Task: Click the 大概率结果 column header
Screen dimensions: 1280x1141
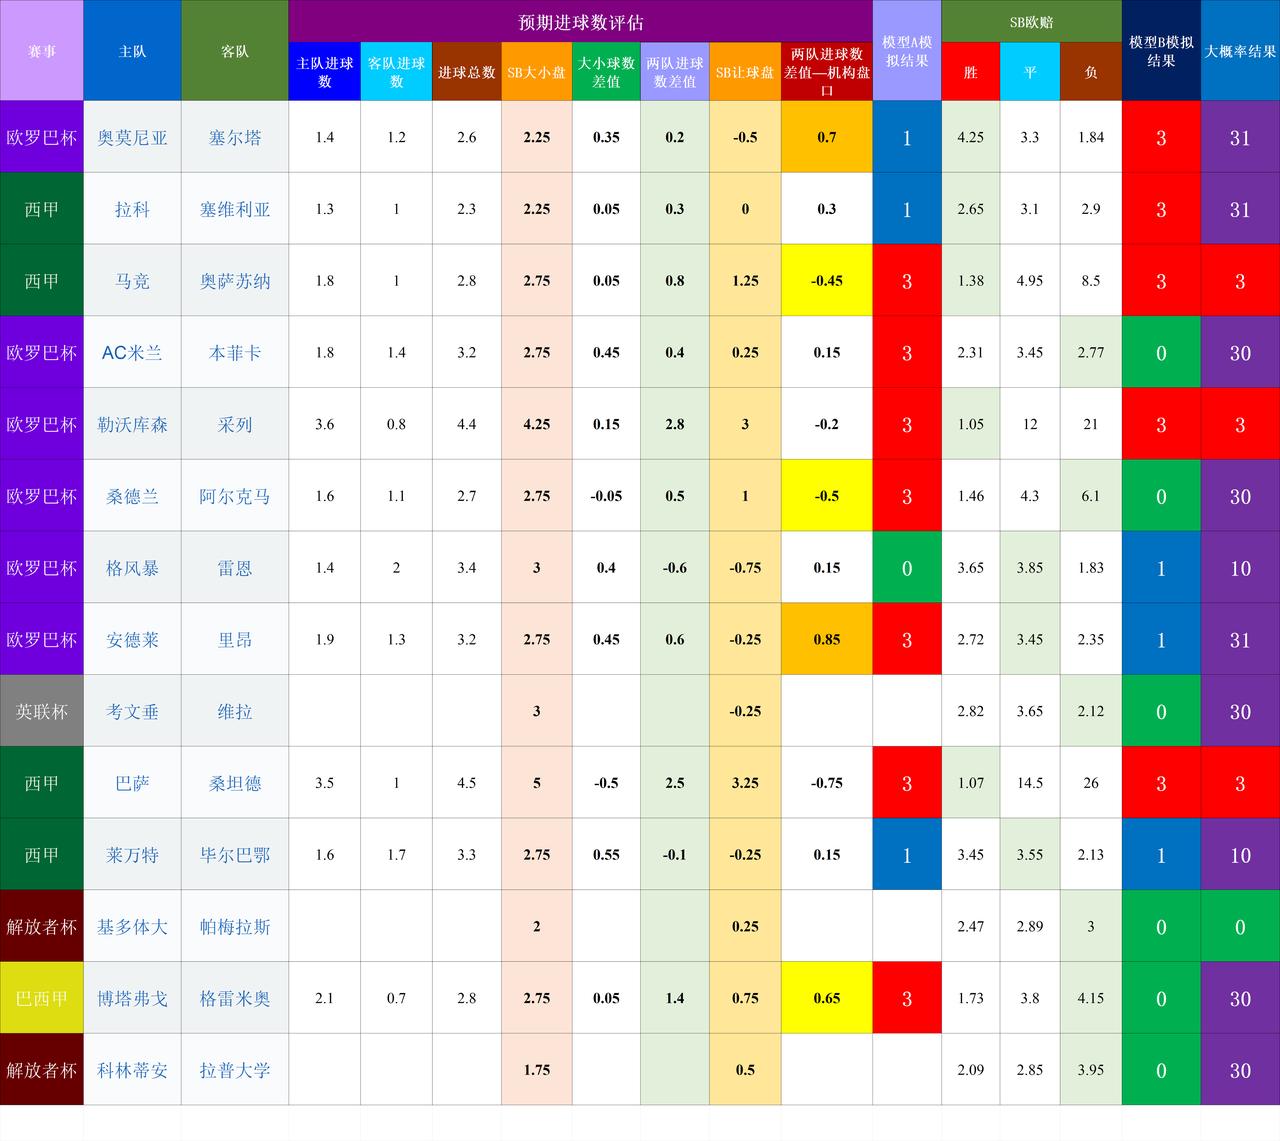Action: click(1240, 50)
